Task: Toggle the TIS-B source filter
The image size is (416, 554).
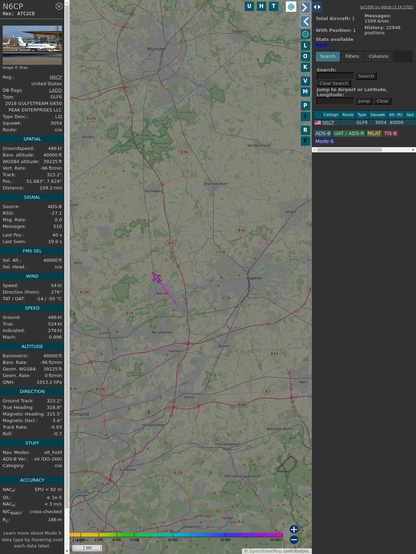Action: click(390, 133)
